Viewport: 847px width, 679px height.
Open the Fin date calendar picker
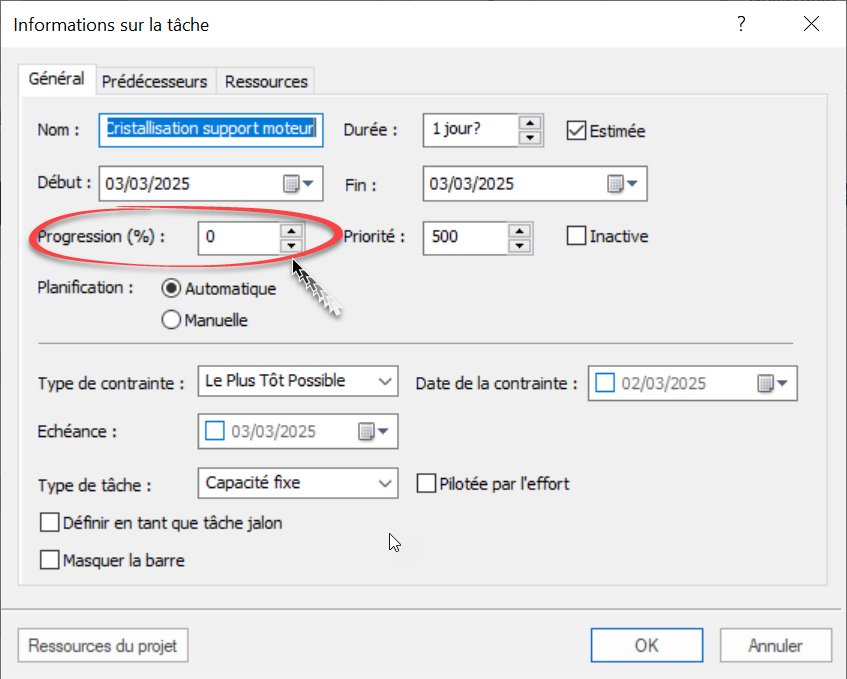tap(622, 184)
